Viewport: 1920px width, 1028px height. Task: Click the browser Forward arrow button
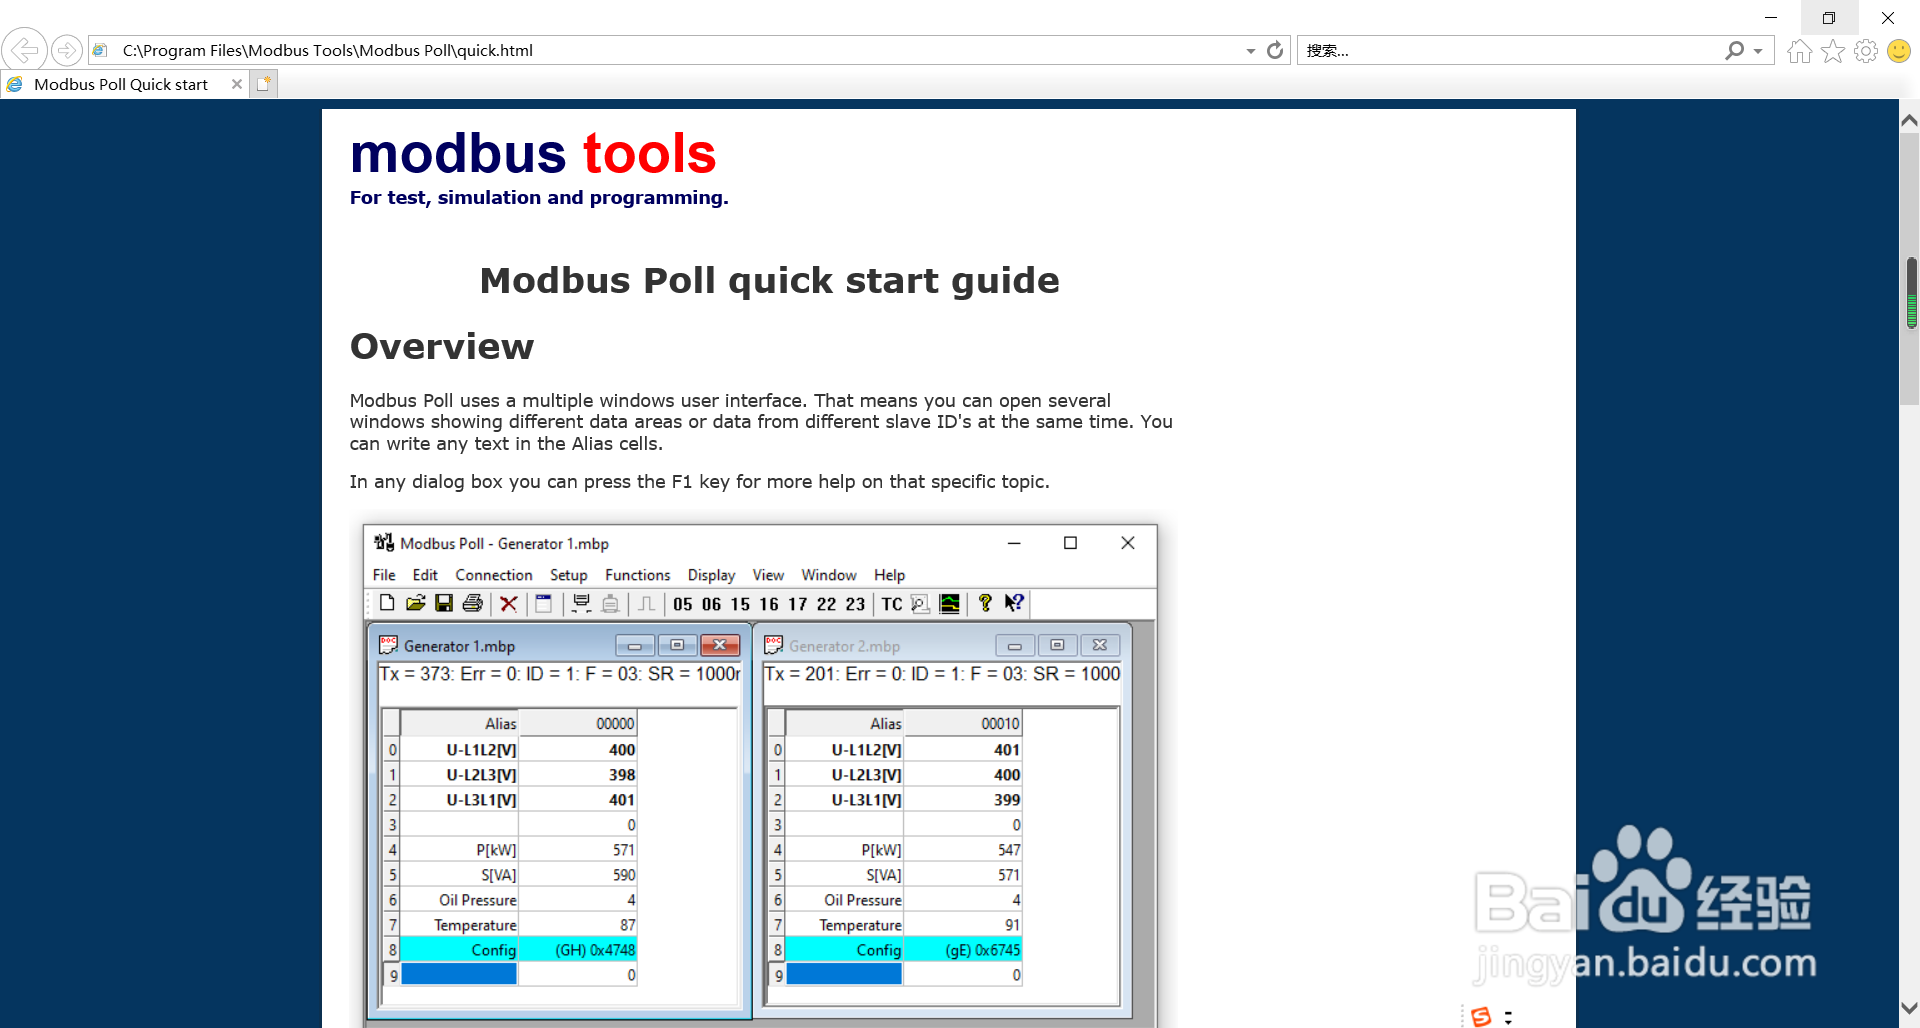pyautogui.click(x=66, y=49)
